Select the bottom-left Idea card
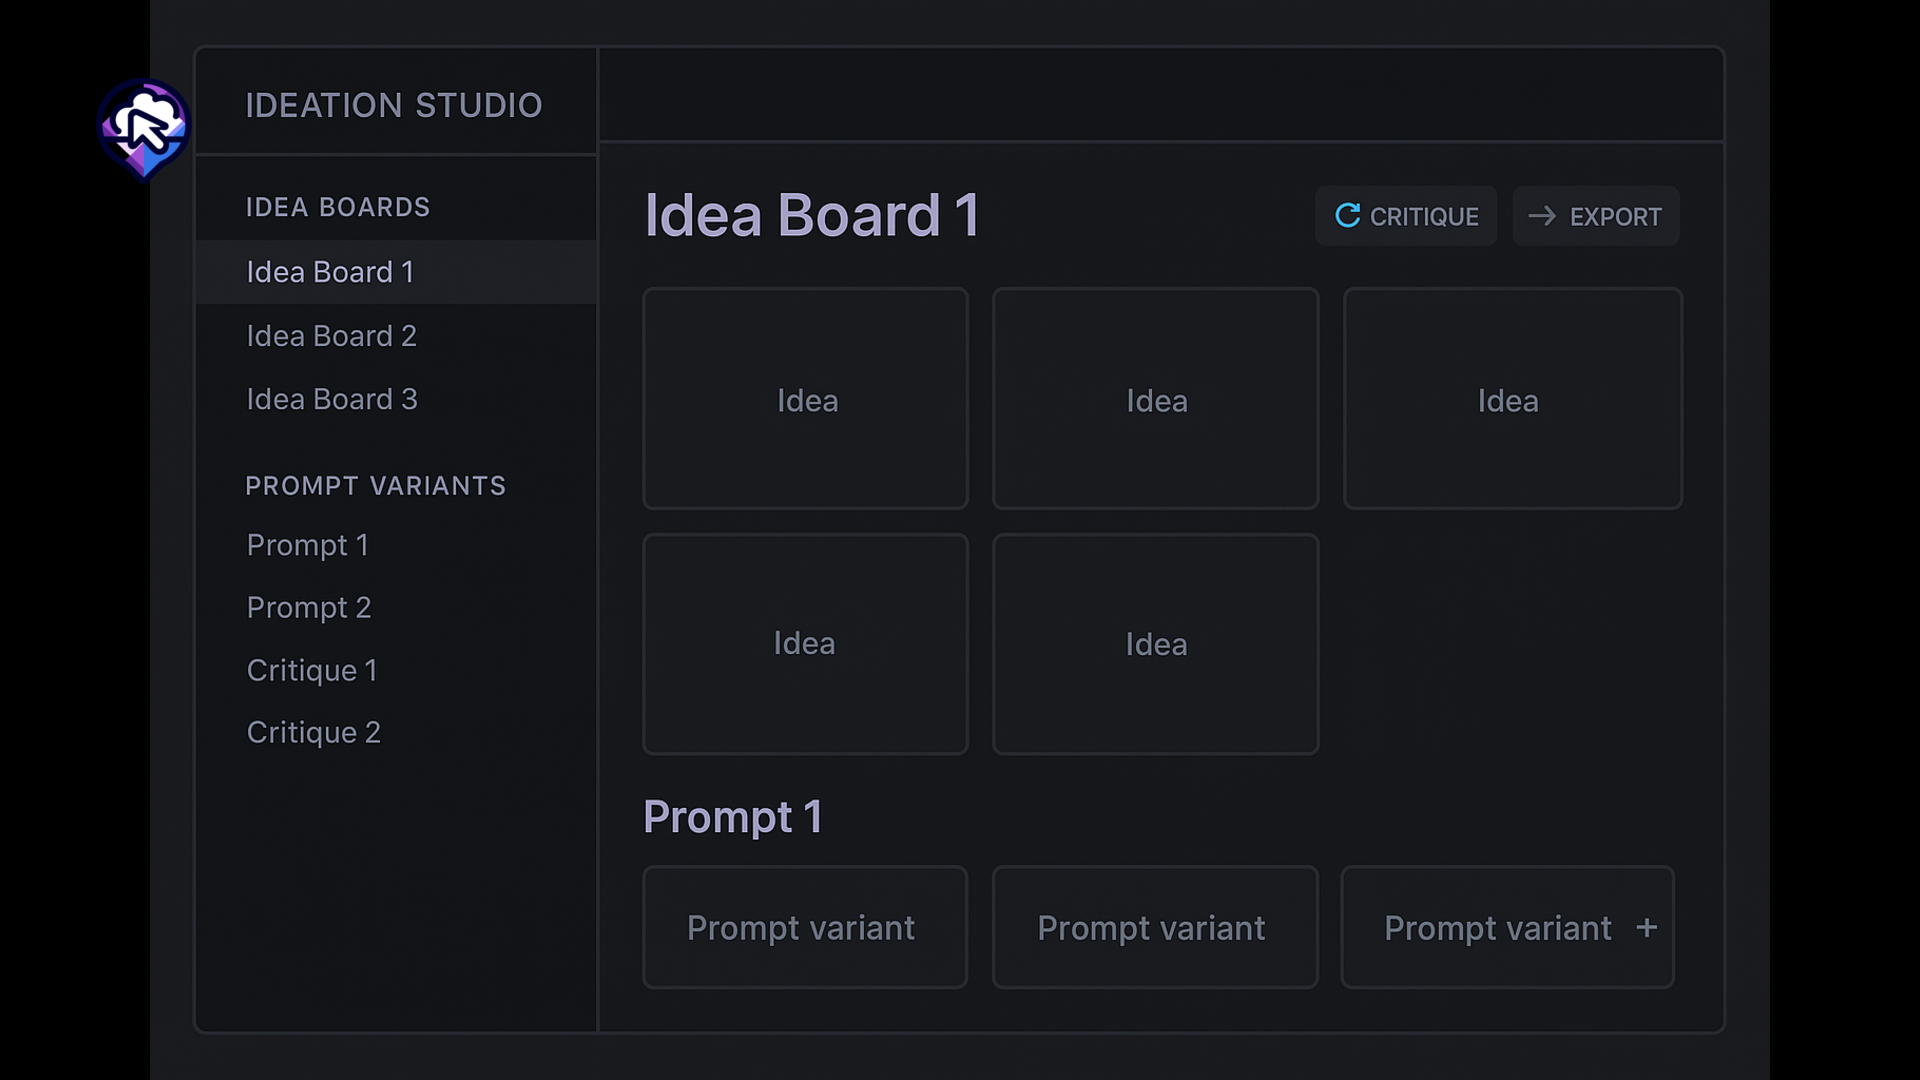Screen dimensions: 1920x1080 pyautogui.click(x=805, y=644)
